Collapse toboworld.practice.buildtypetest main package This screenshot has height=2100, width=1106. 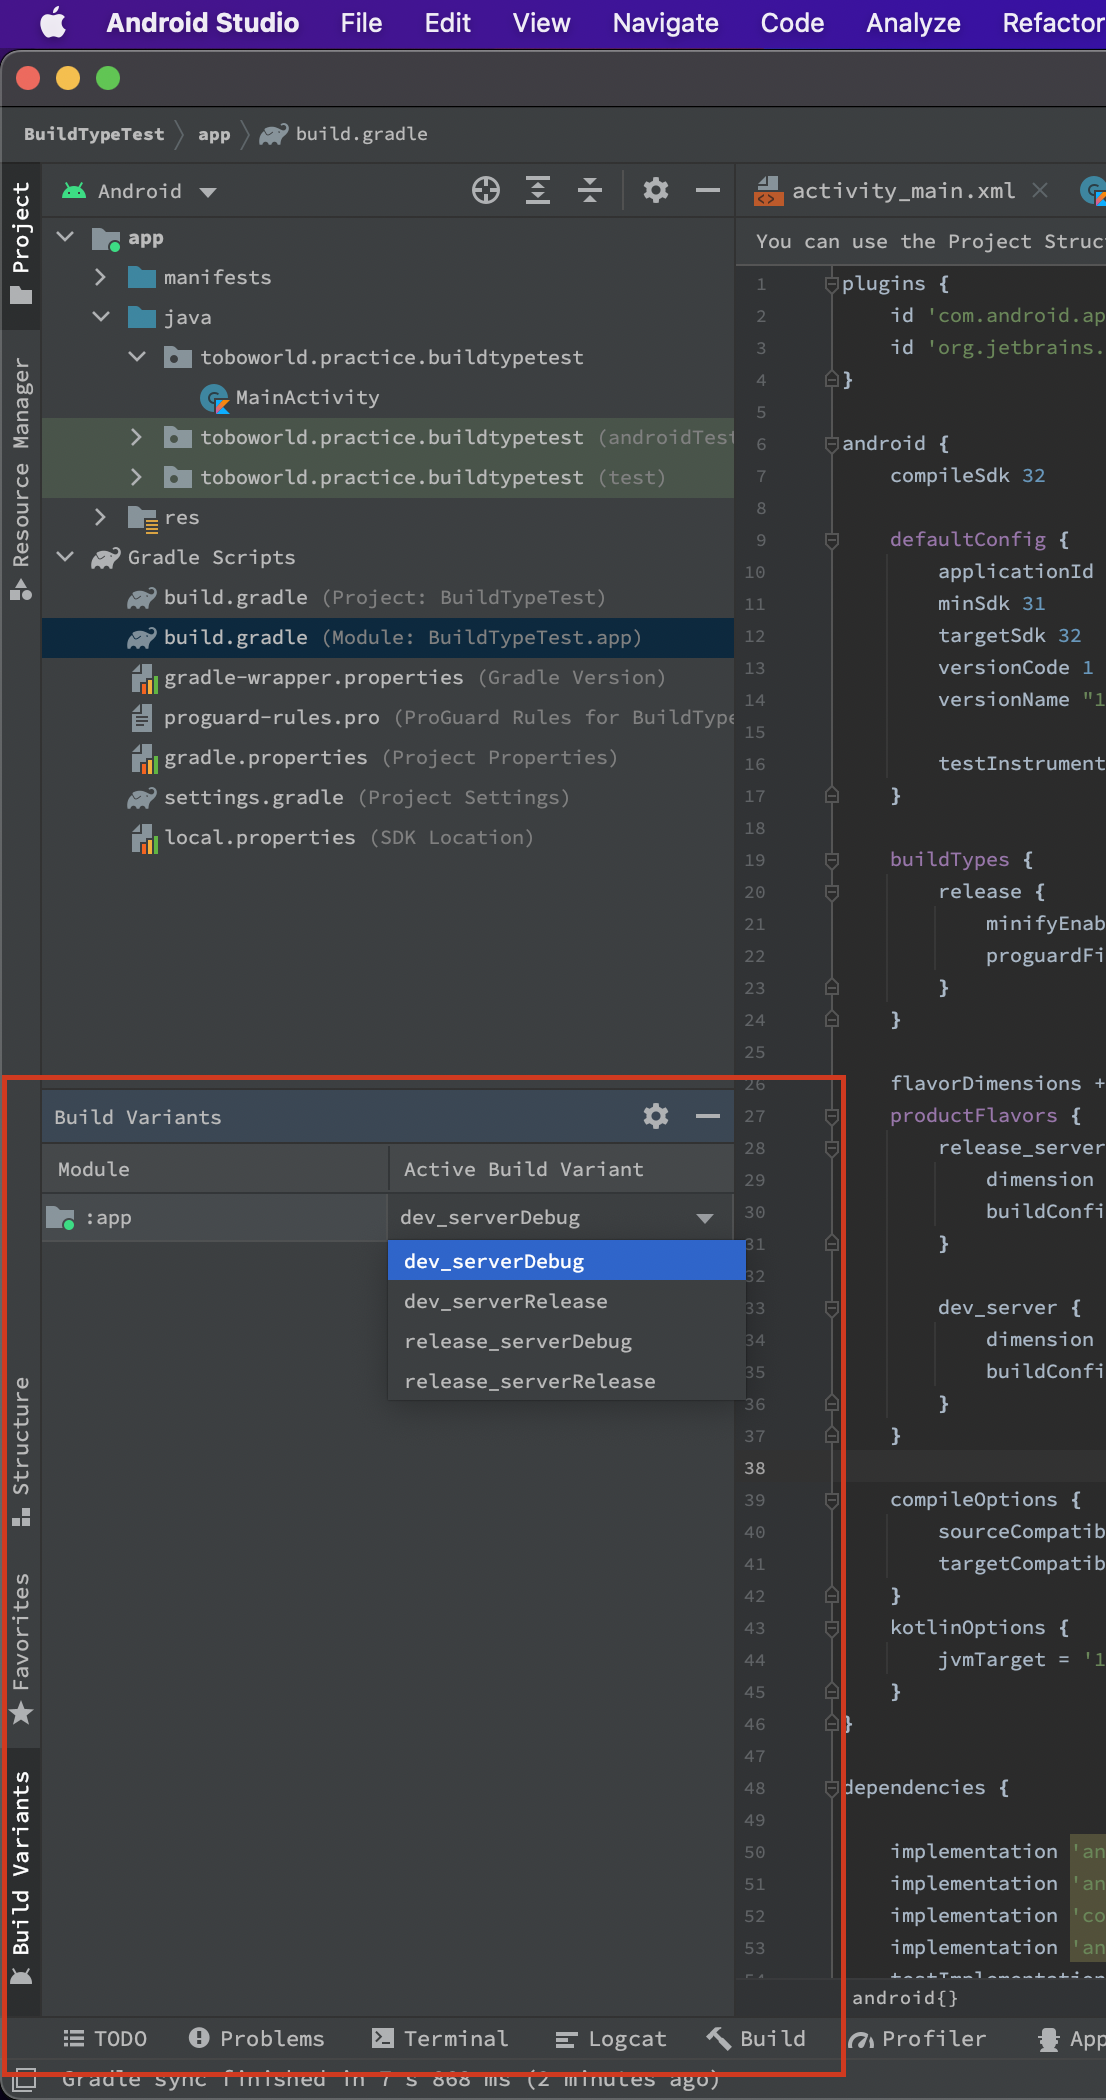(x=137, y=357)
